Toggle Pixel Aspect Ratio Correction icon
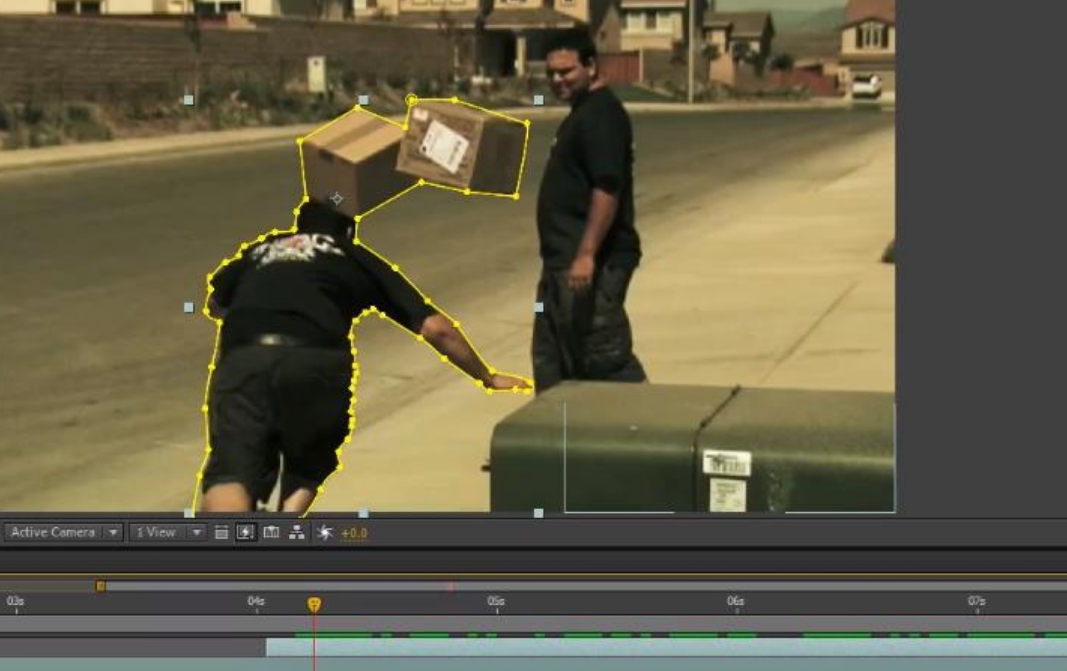Screen dimensions: 1067x671 [x=222, y=533]
